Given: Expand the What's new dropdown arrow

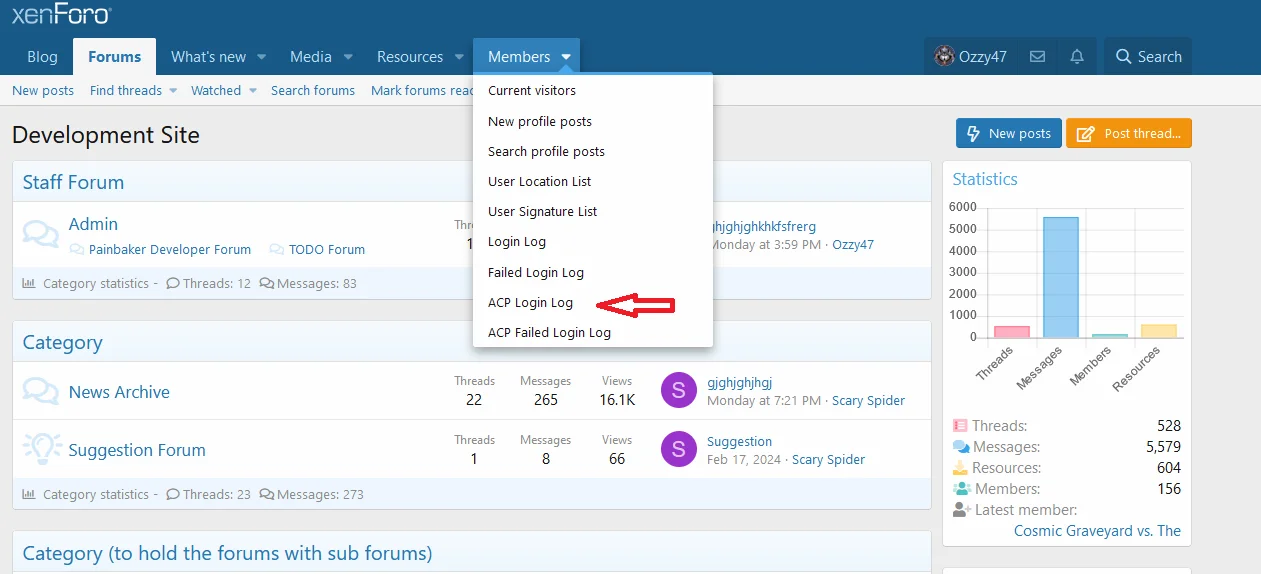Looking at the screenshot, I should pyautogui.click(x=261, y=57).
